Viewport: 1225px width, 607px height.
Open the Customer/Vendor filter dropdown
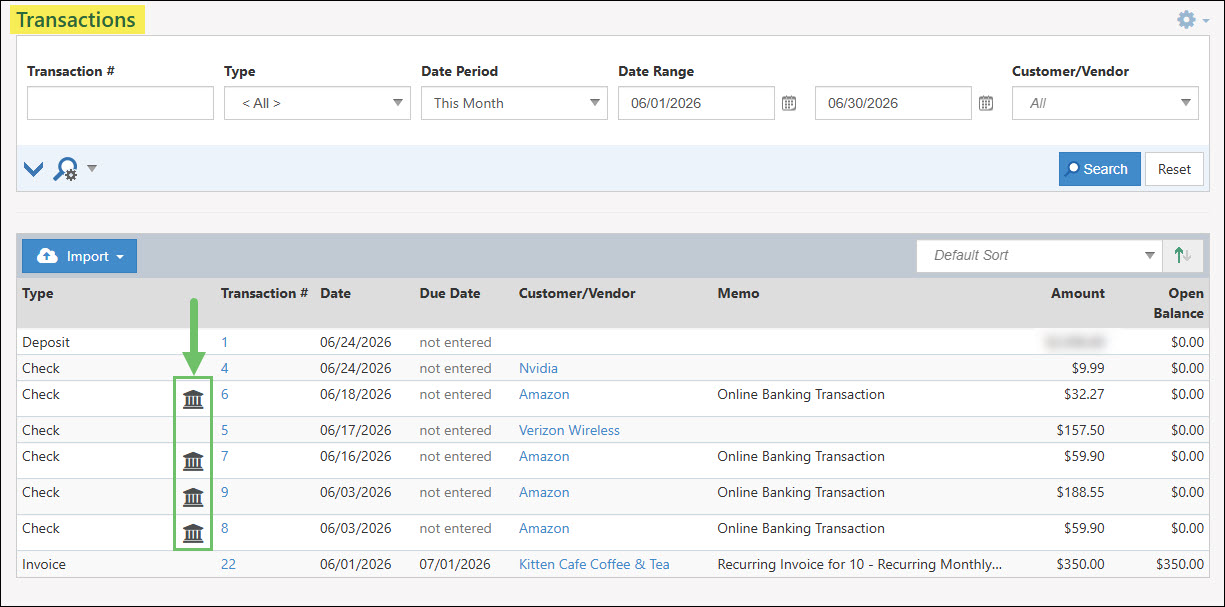(x=1105, y=103)
